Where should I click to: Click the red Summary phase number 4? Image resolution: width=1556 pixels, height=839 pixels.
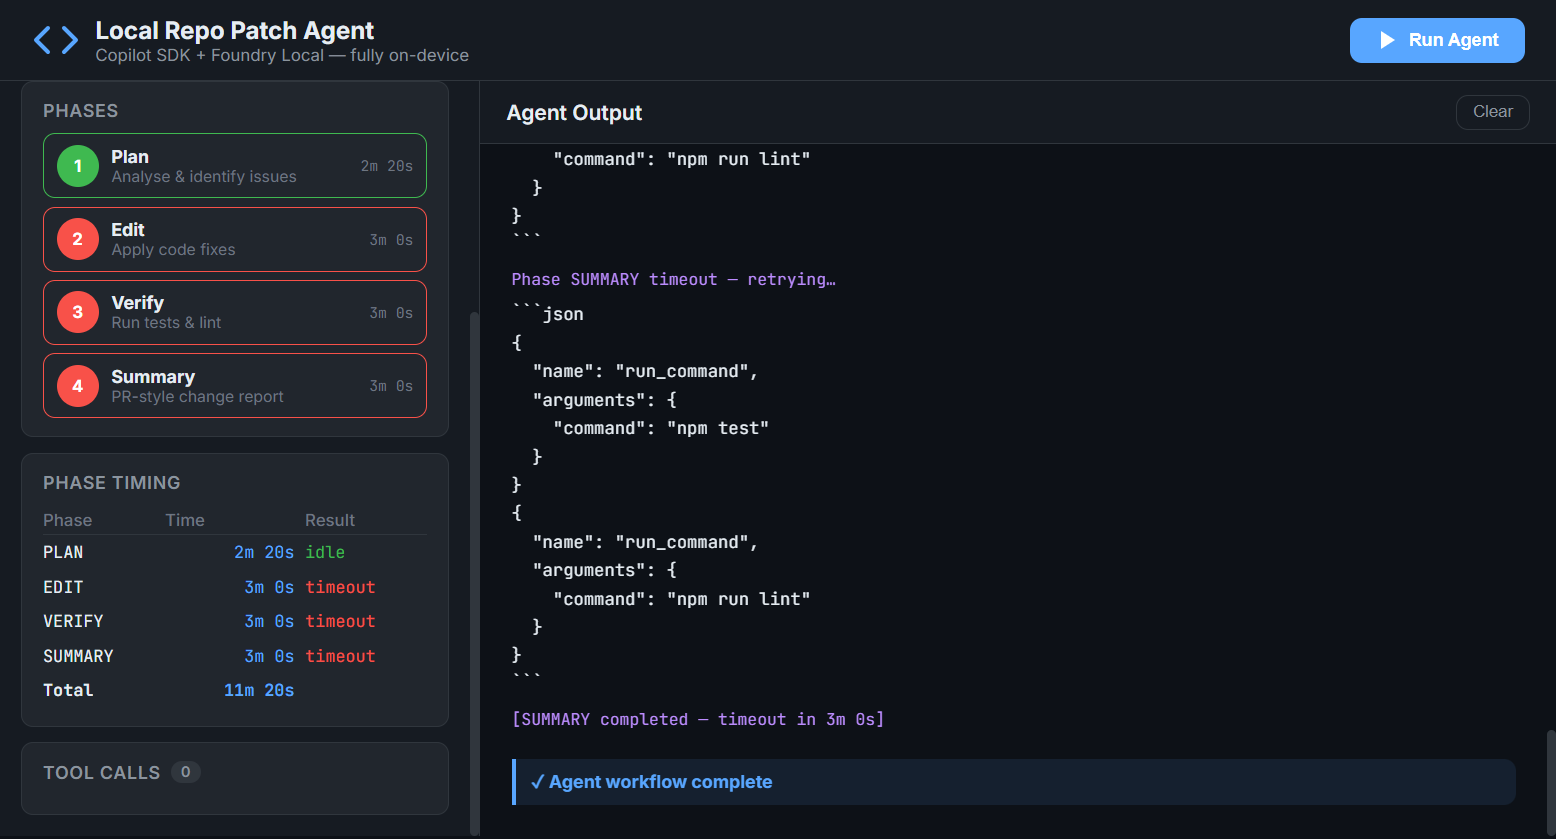click(78, 386)
